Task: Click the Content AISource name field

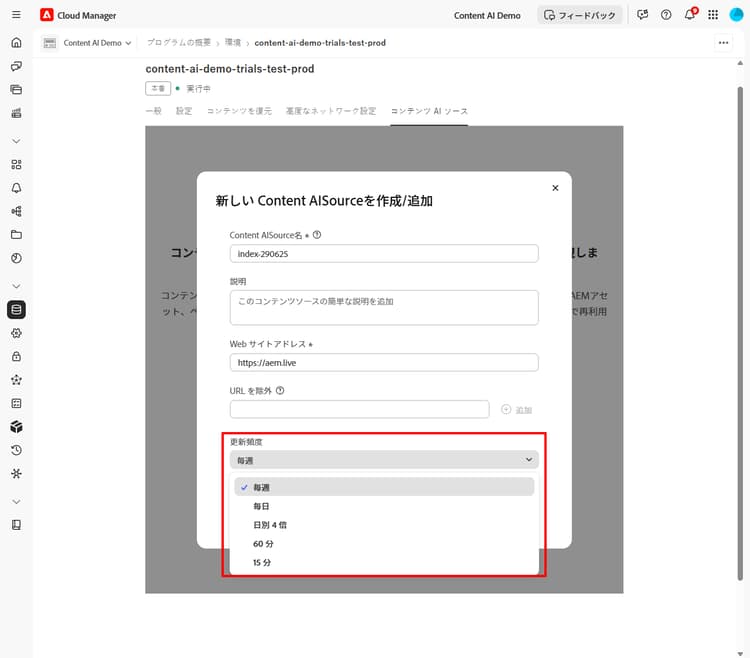Action: coord(384,253)
